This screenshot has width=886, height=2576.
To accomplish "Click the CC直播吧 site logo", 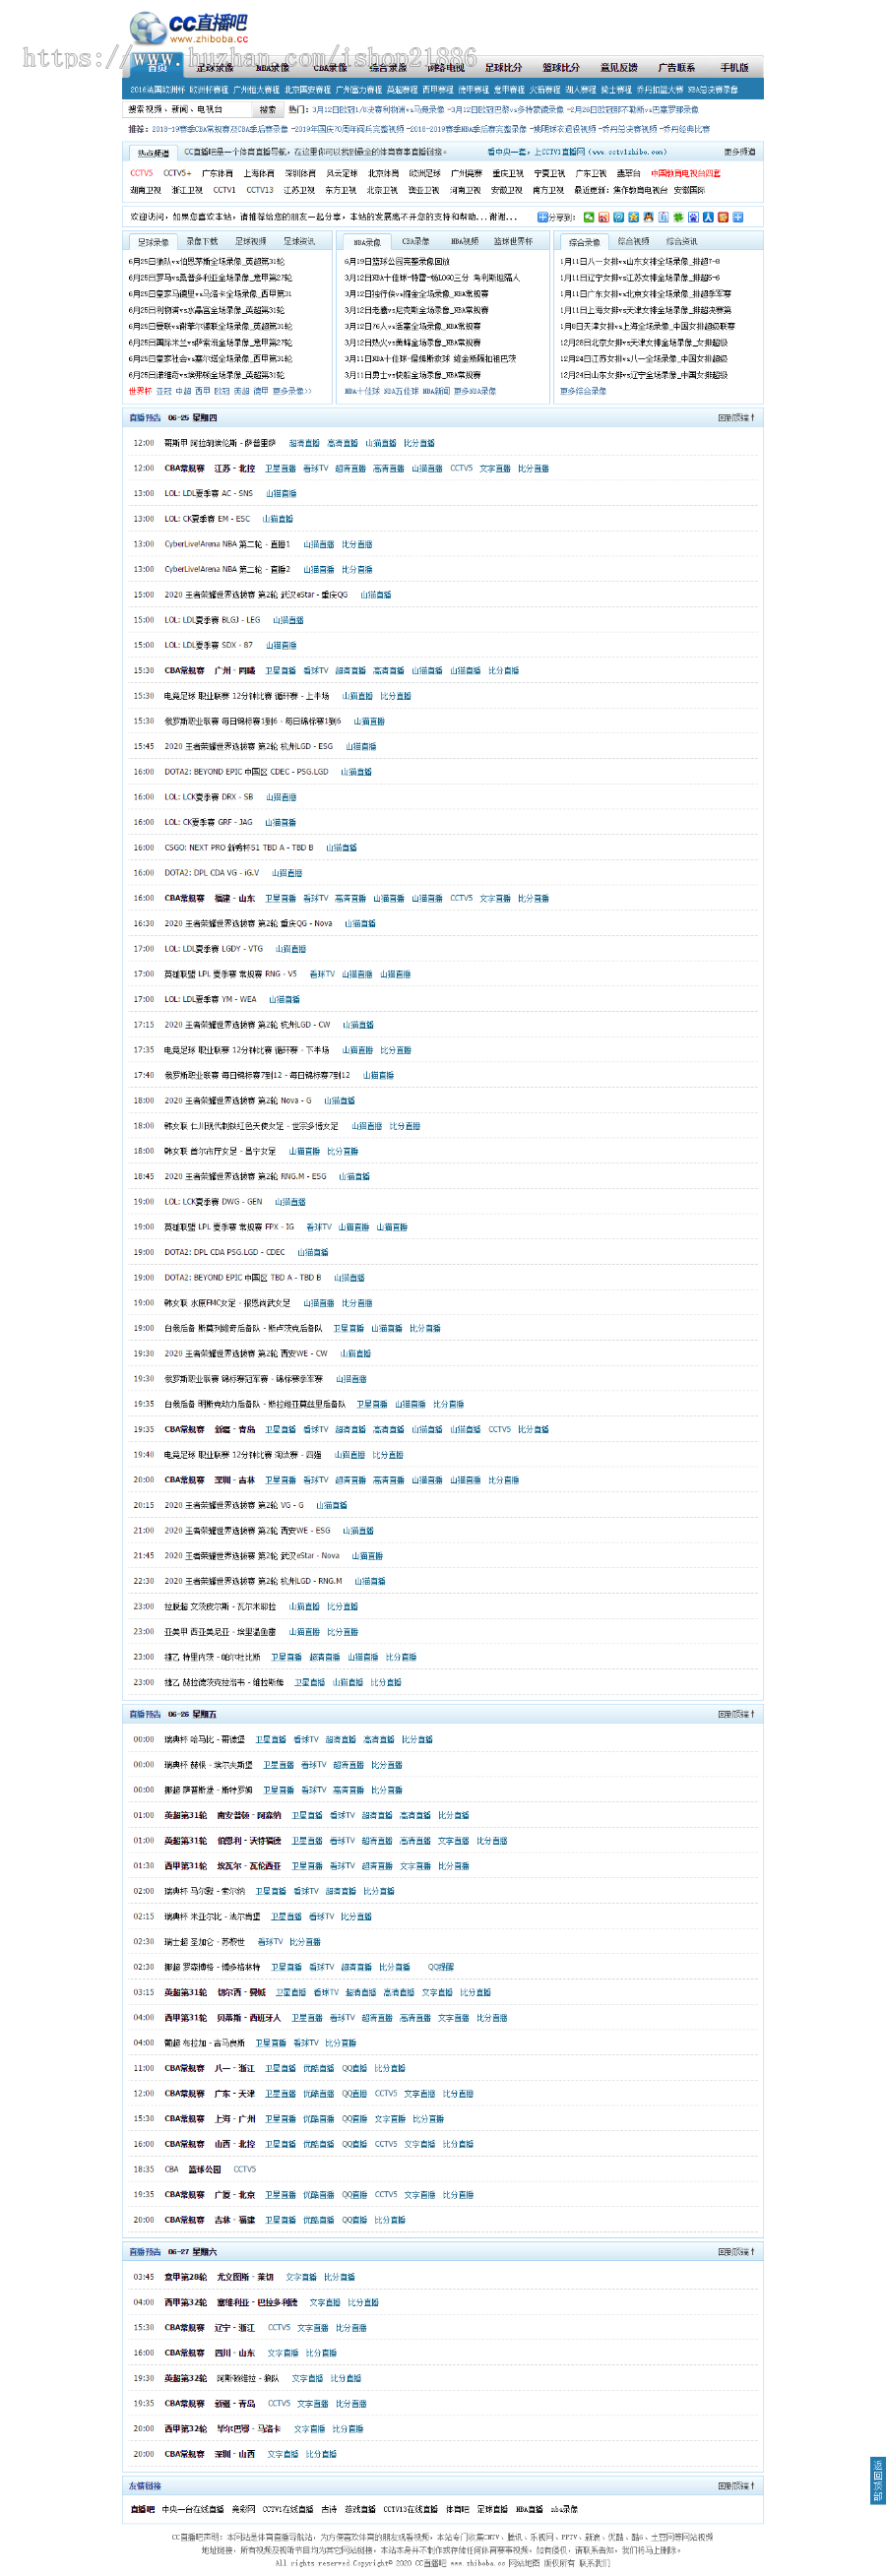I will tap(188, 27).
